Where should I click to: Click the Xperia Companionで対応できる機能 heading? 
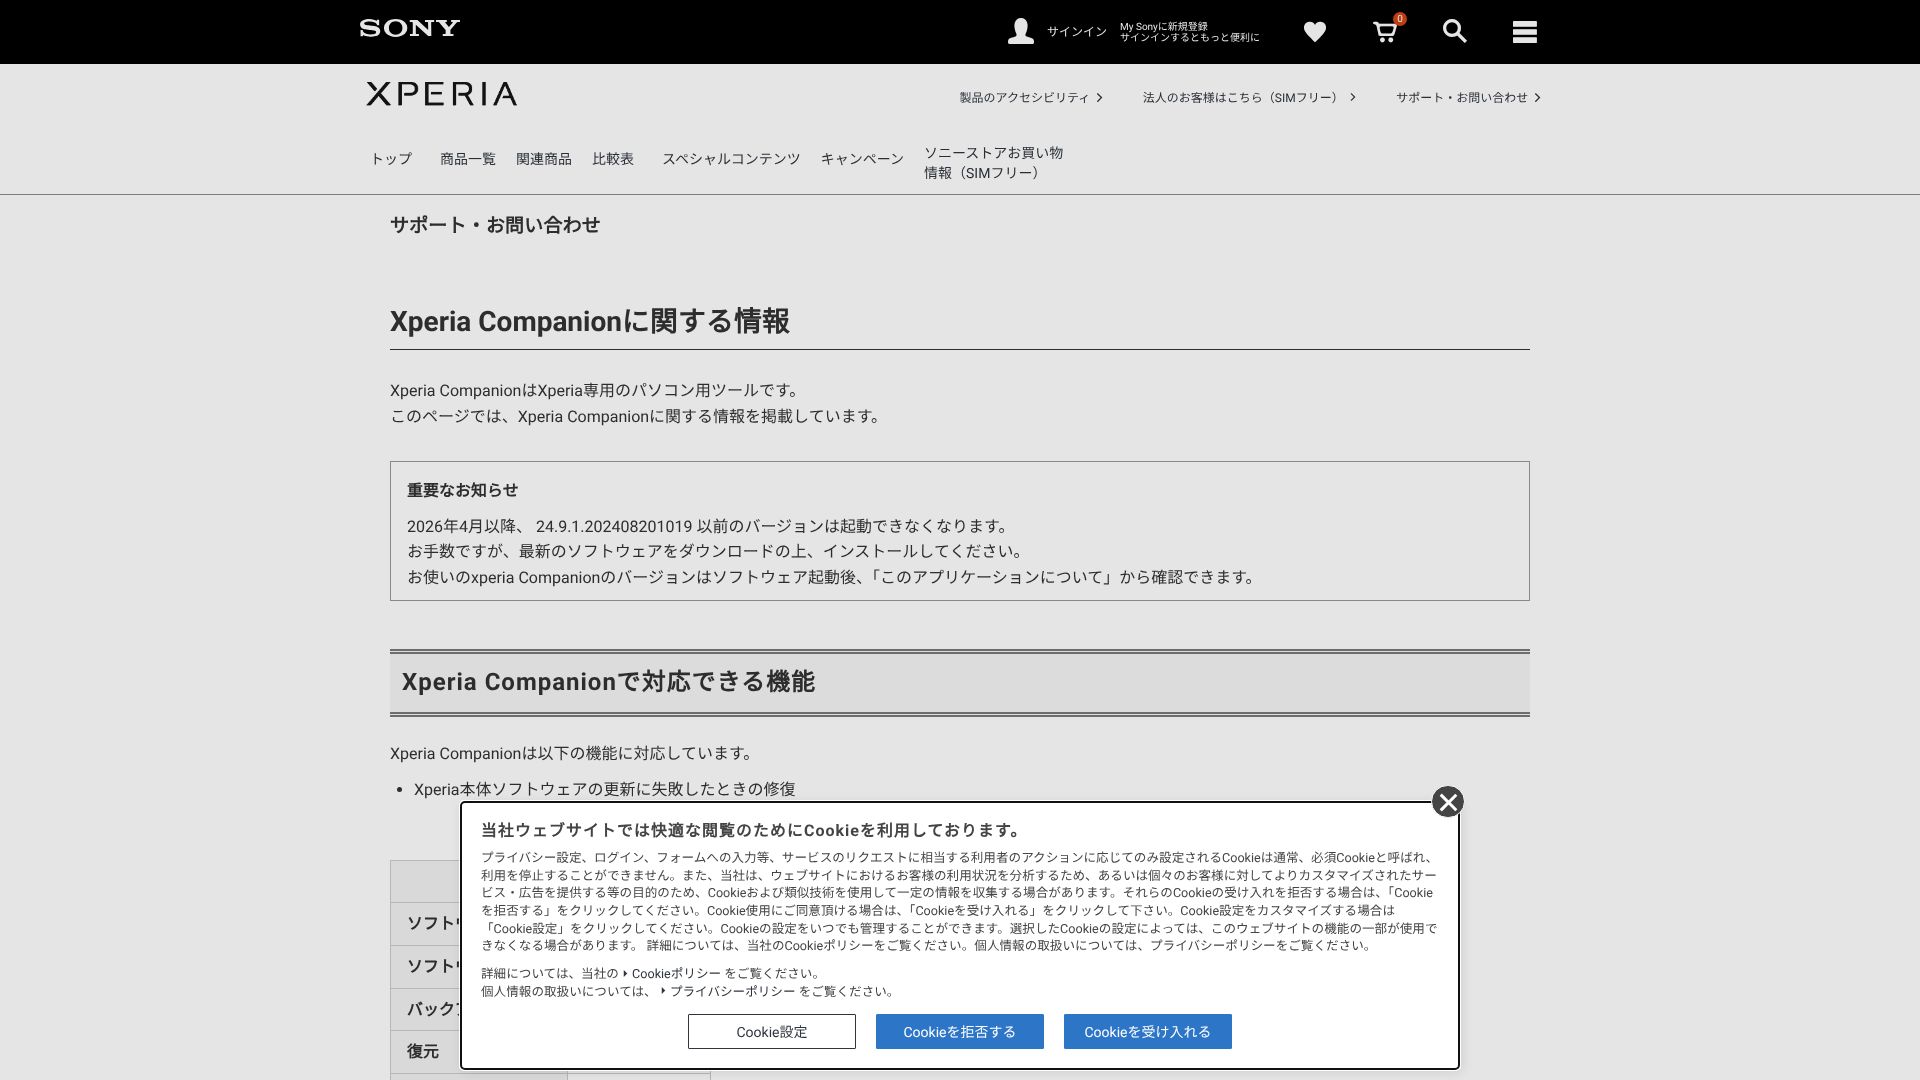608,682
